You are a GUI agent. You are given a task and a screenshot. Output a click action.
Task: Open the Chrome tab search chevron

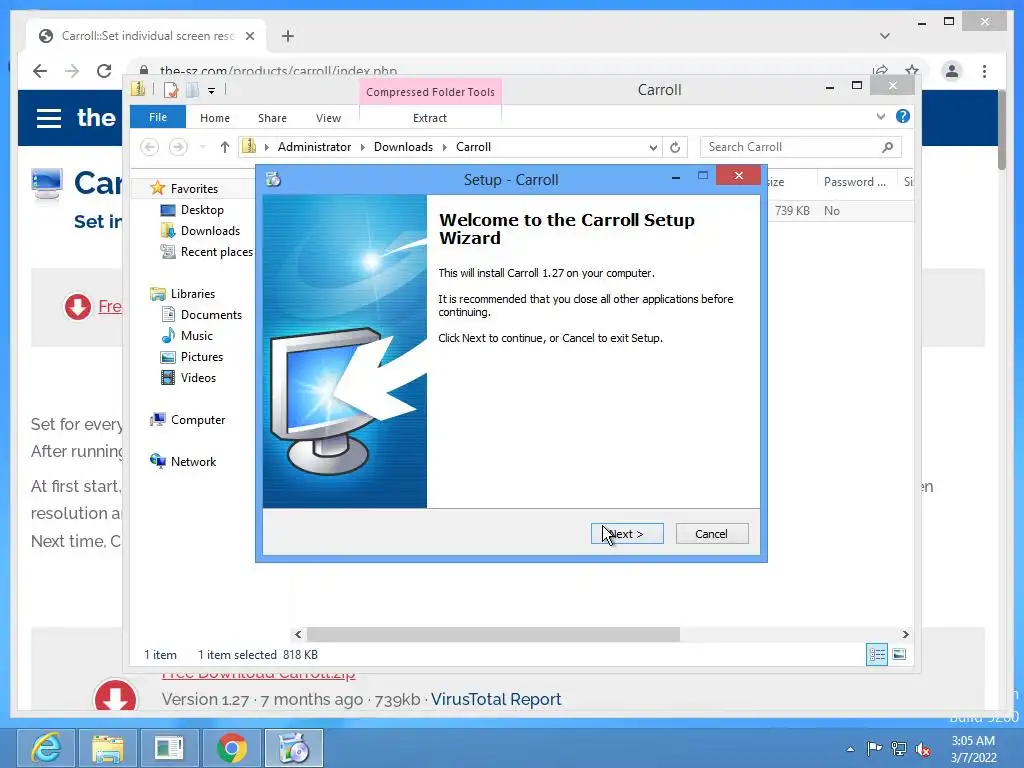(885, 36)
